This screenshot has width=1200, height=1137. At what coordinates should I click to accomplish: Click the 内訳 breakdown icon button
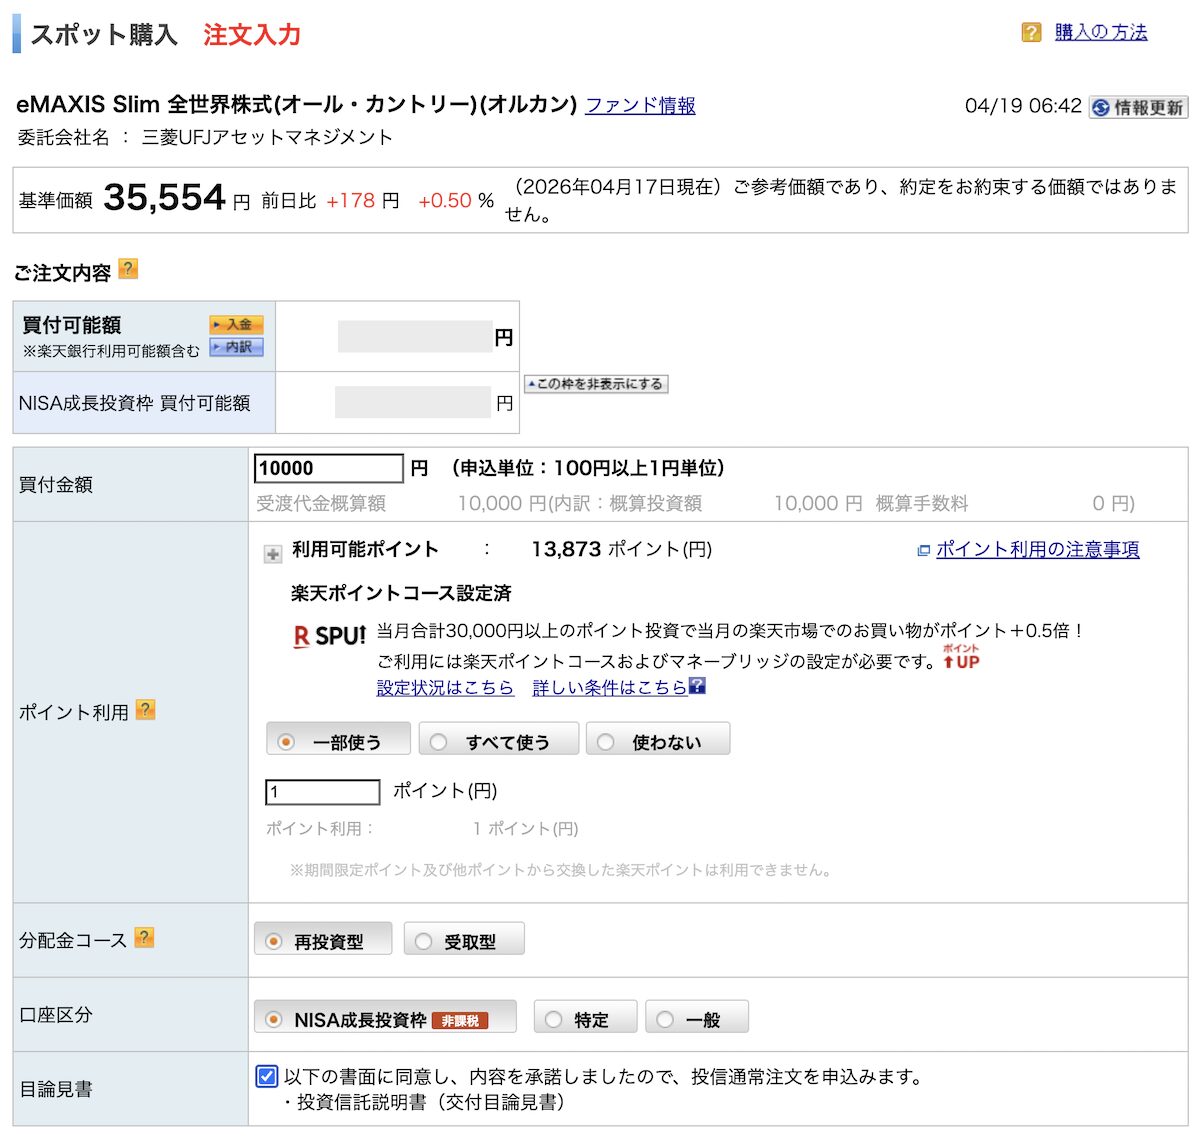click(x=236, y=347)
